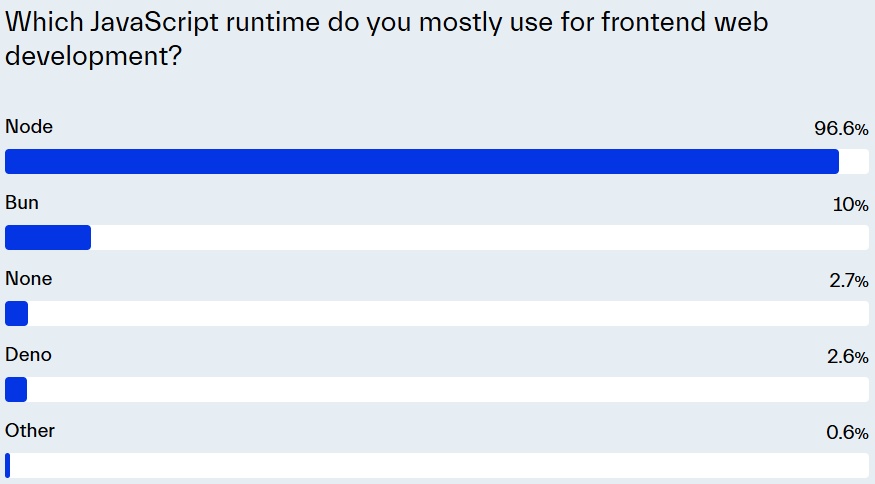Select the Node option label
The height and width of the screenshot is (484, 875).
(x=29, y=127)
